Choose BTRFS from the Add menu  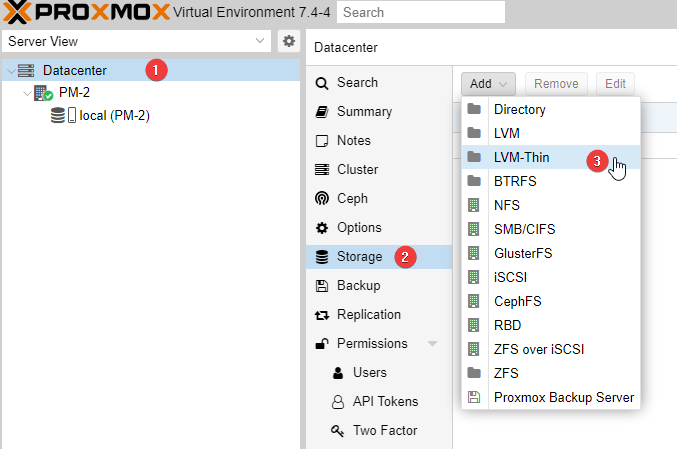pos(551,181)
